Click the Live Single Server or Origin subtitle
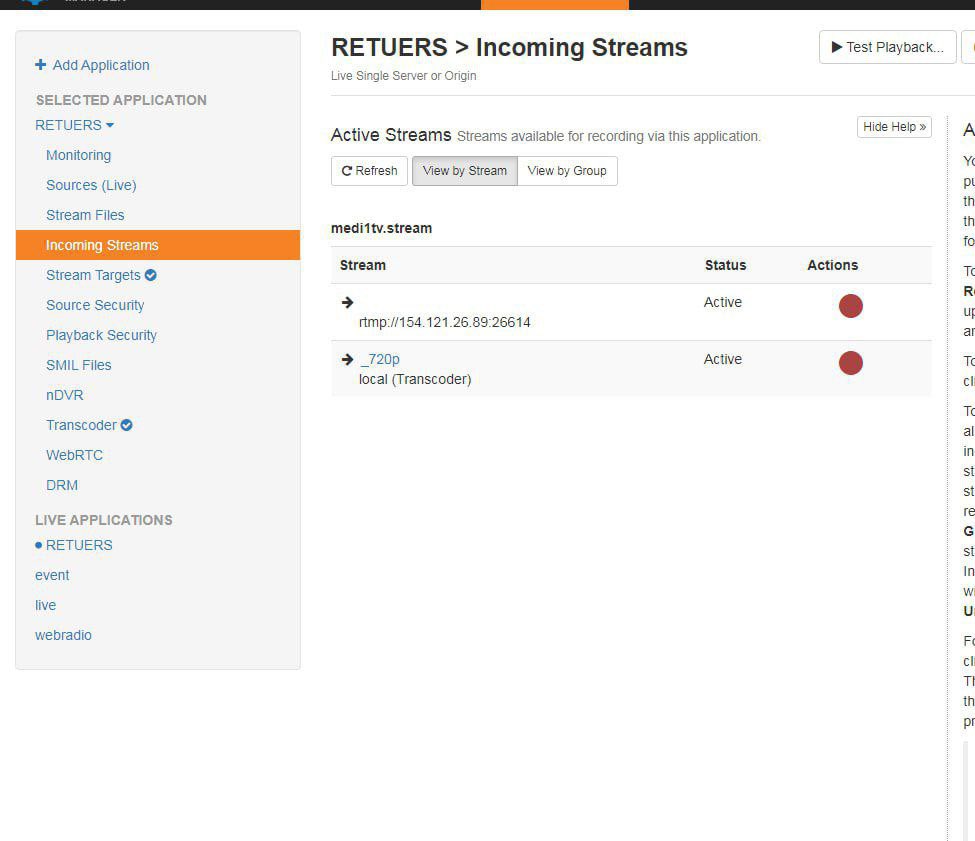The image size is (975, 841). [x=404, y=76]
